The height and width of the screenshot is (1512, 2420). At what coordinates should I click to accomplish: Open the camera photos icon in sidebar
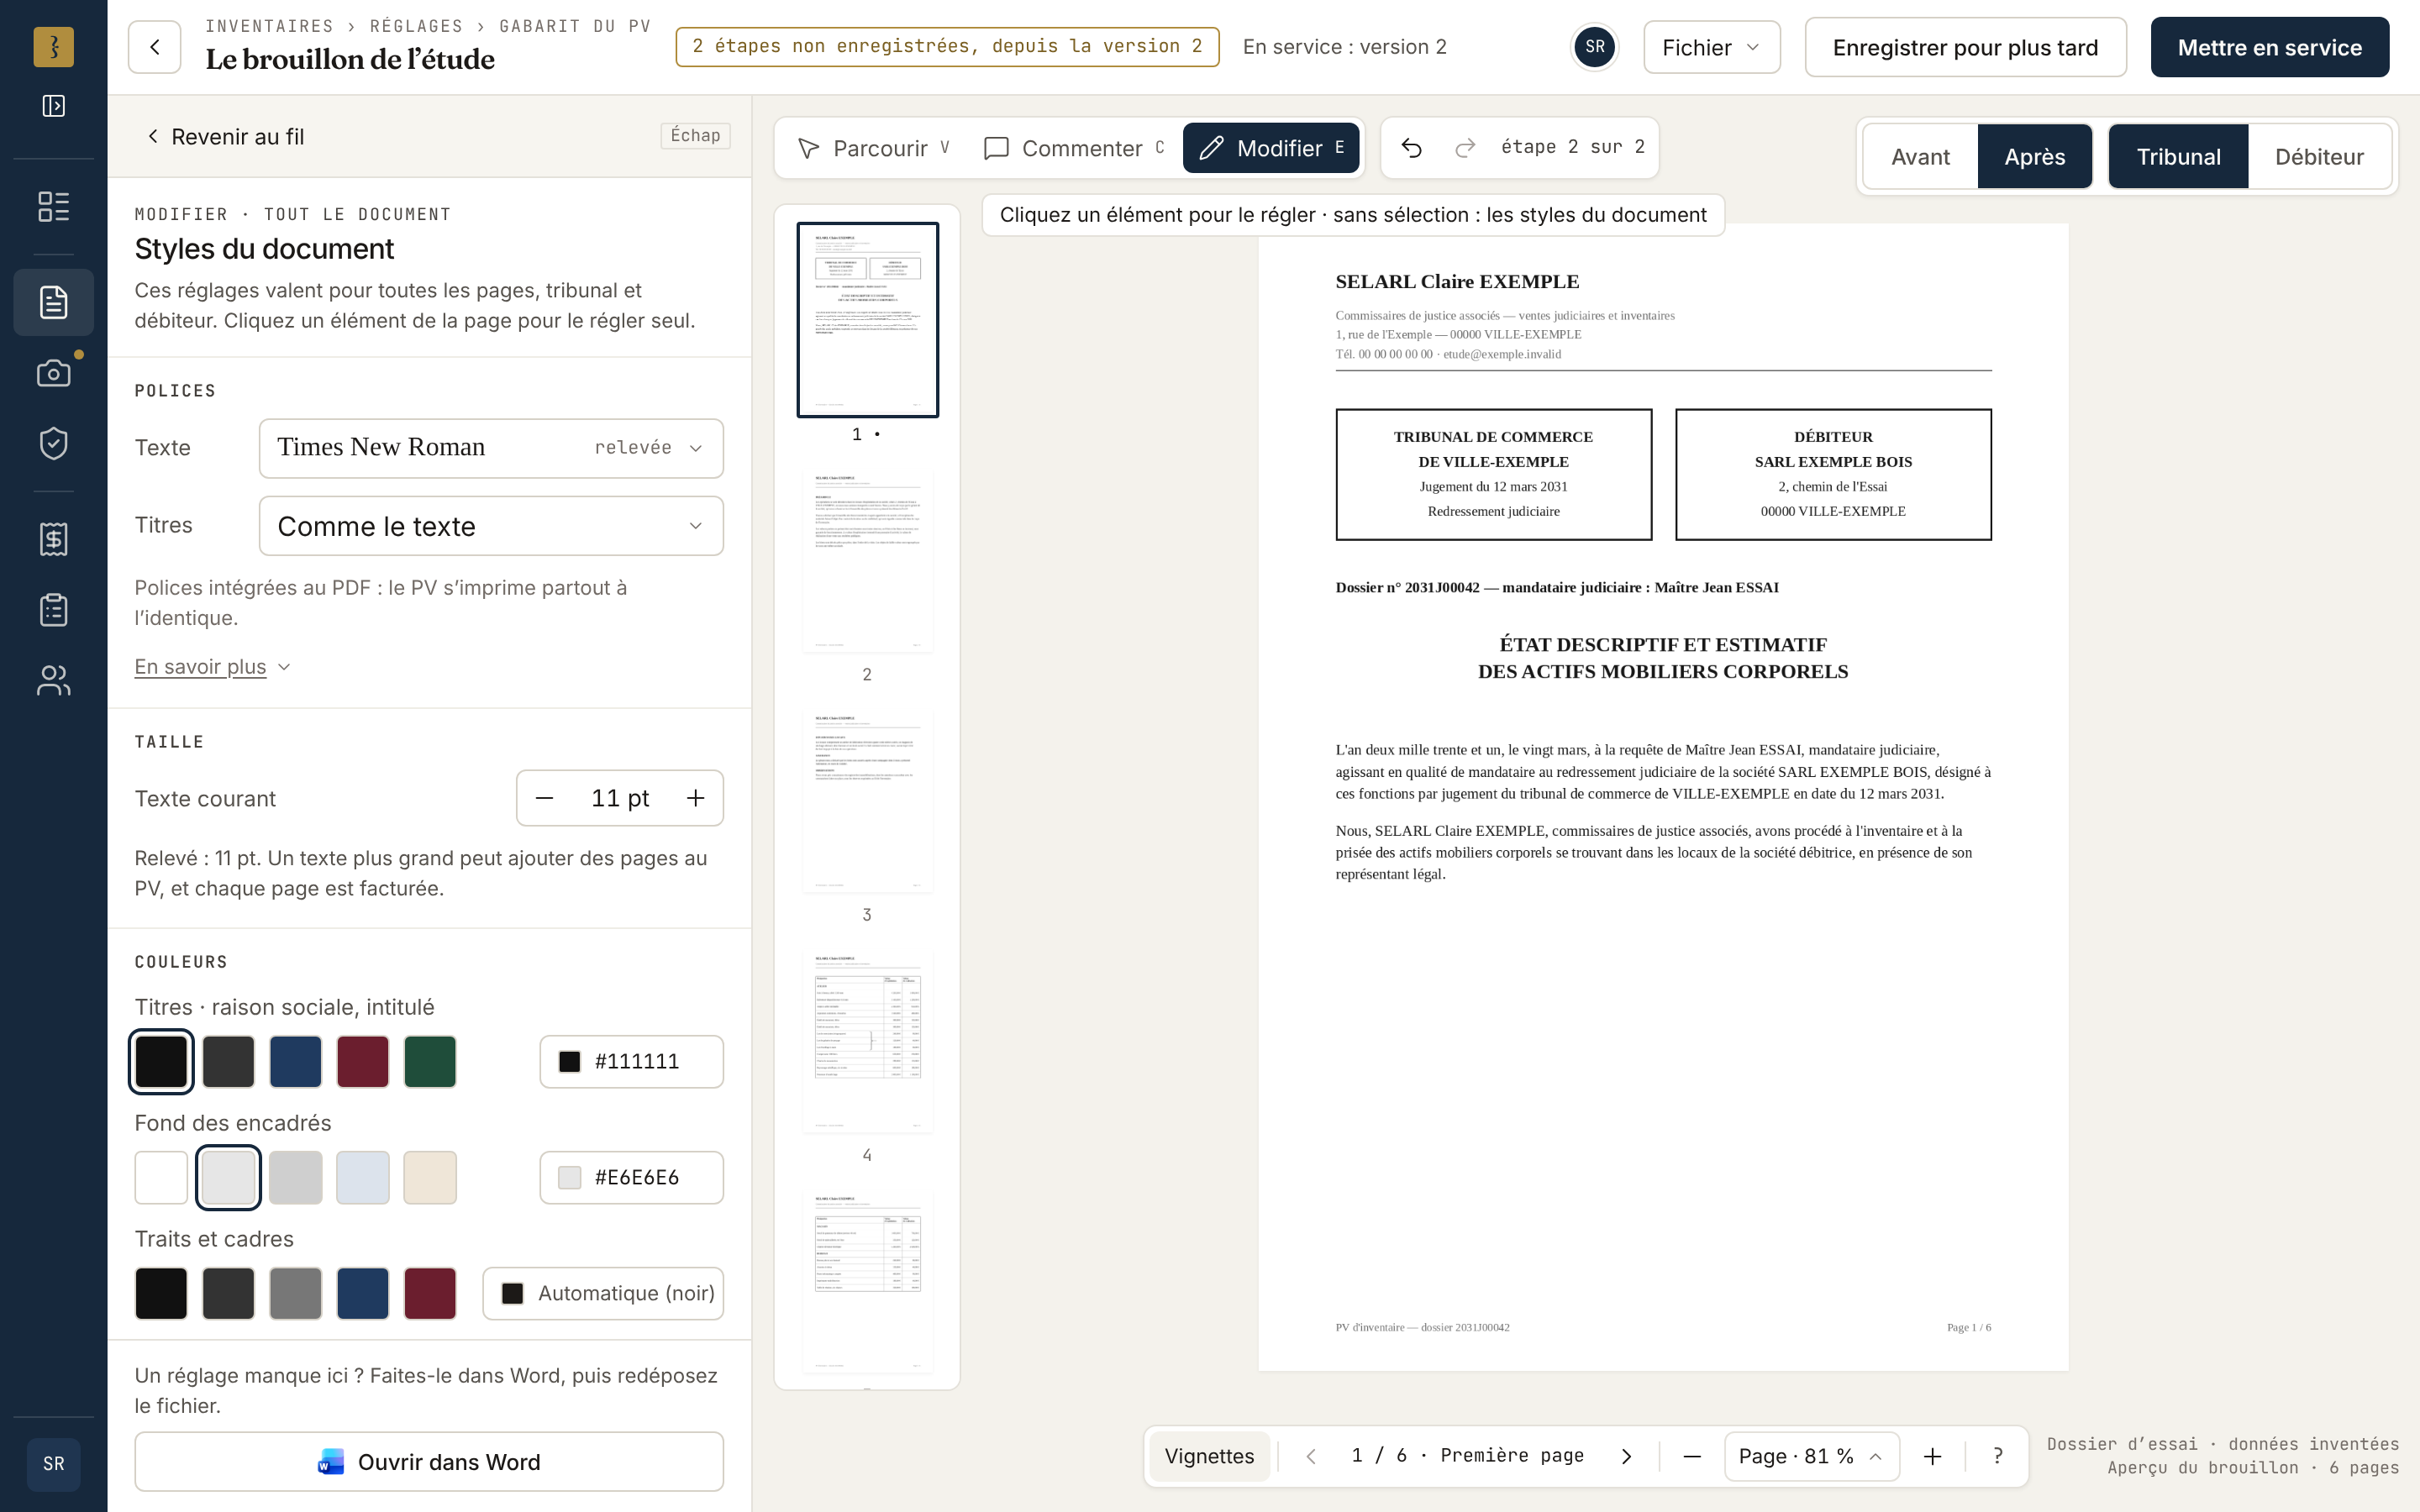[x=54, y=373]
